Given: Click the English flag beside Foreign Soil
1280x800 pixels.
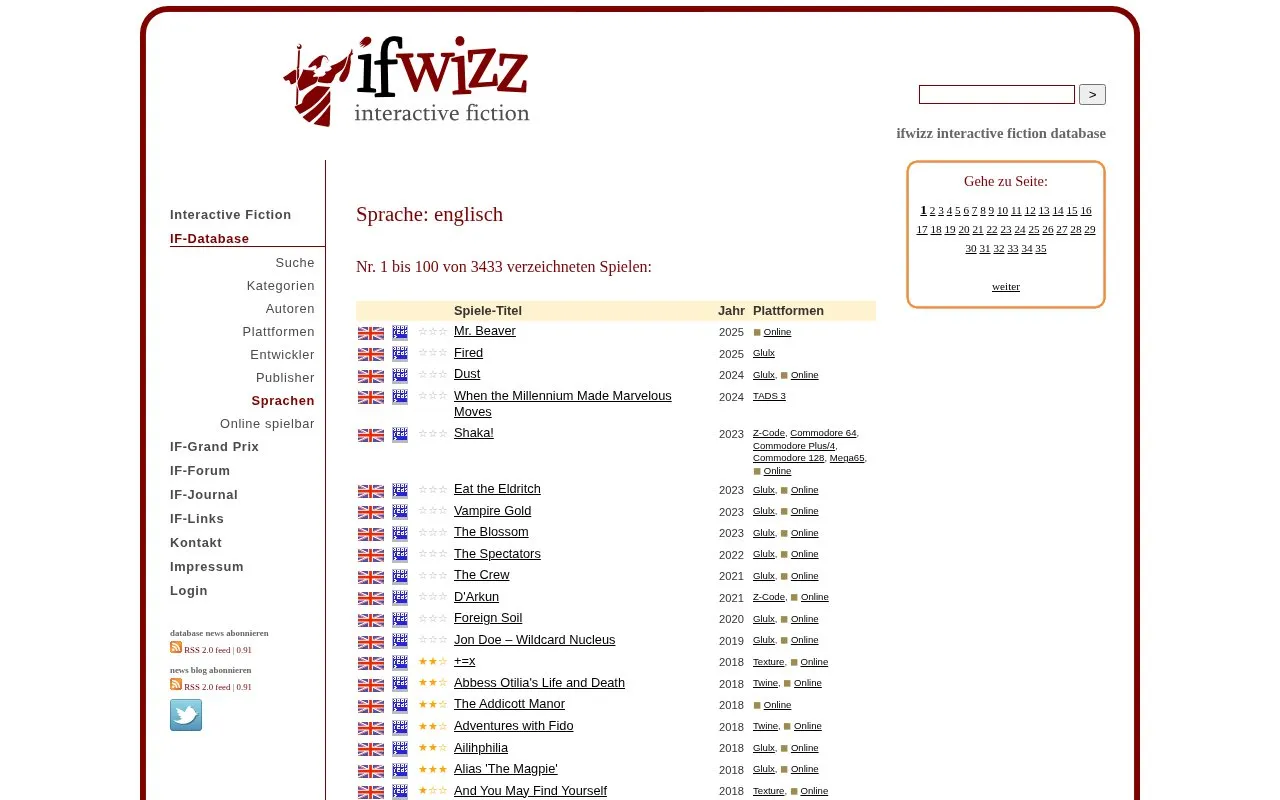Looking at the screenshot, I should click(x=371, y=620).
